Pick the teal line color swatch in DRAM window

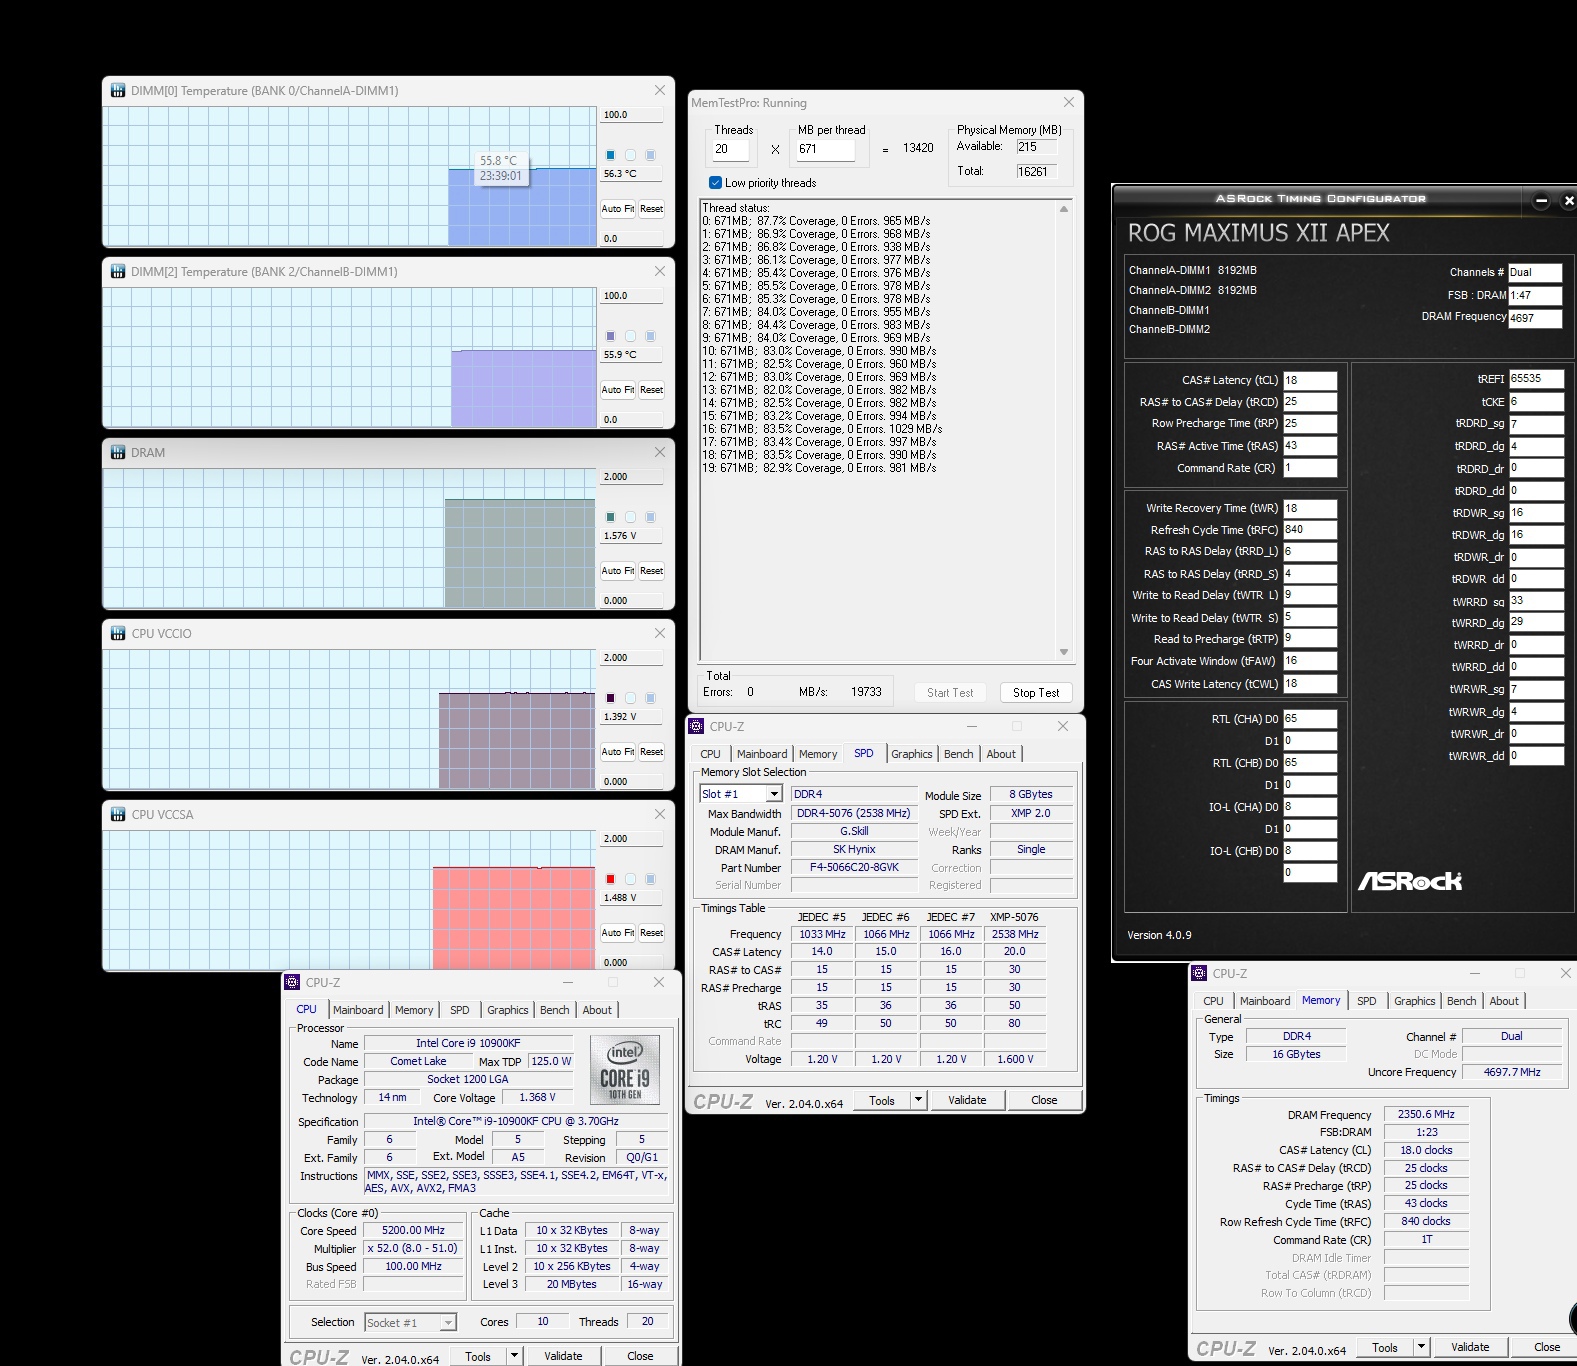(x=610, y=517)
